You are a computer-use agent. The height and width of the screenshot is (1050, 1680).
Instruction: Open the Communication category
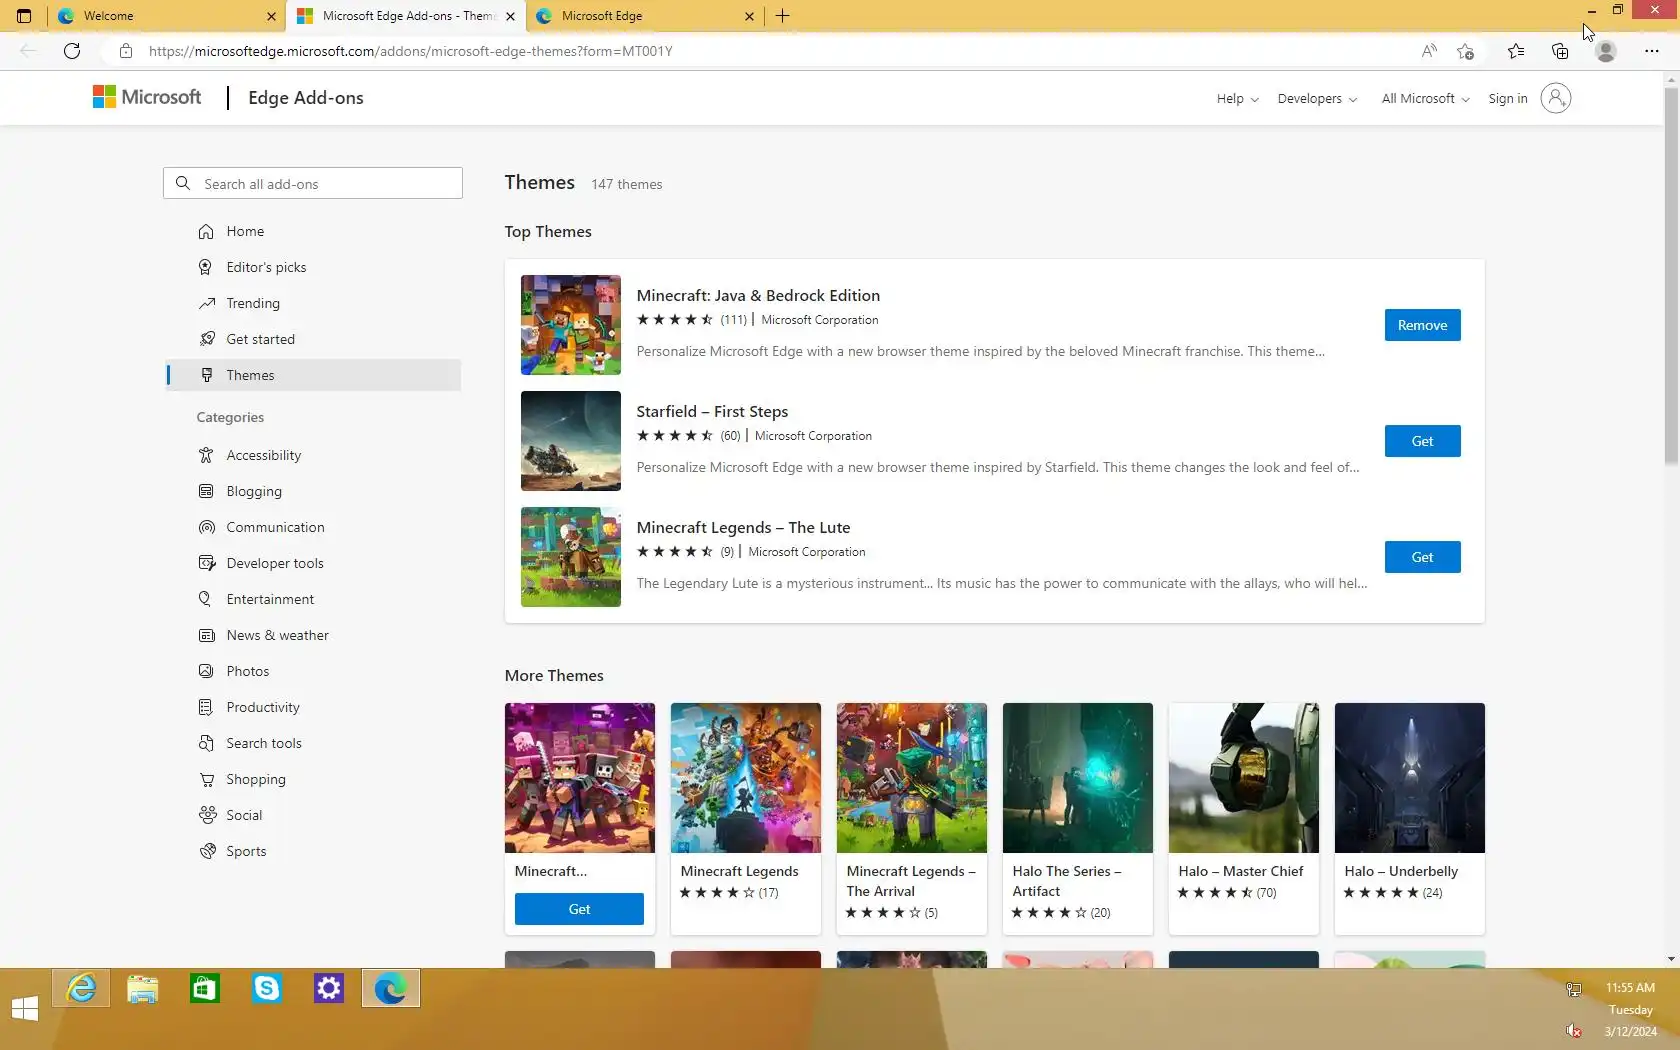(314, 527)
